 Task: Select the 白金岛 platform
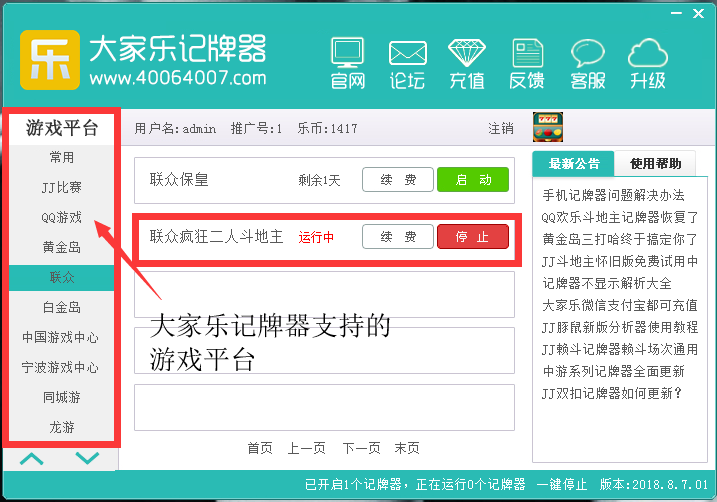(x=62, y=307)
